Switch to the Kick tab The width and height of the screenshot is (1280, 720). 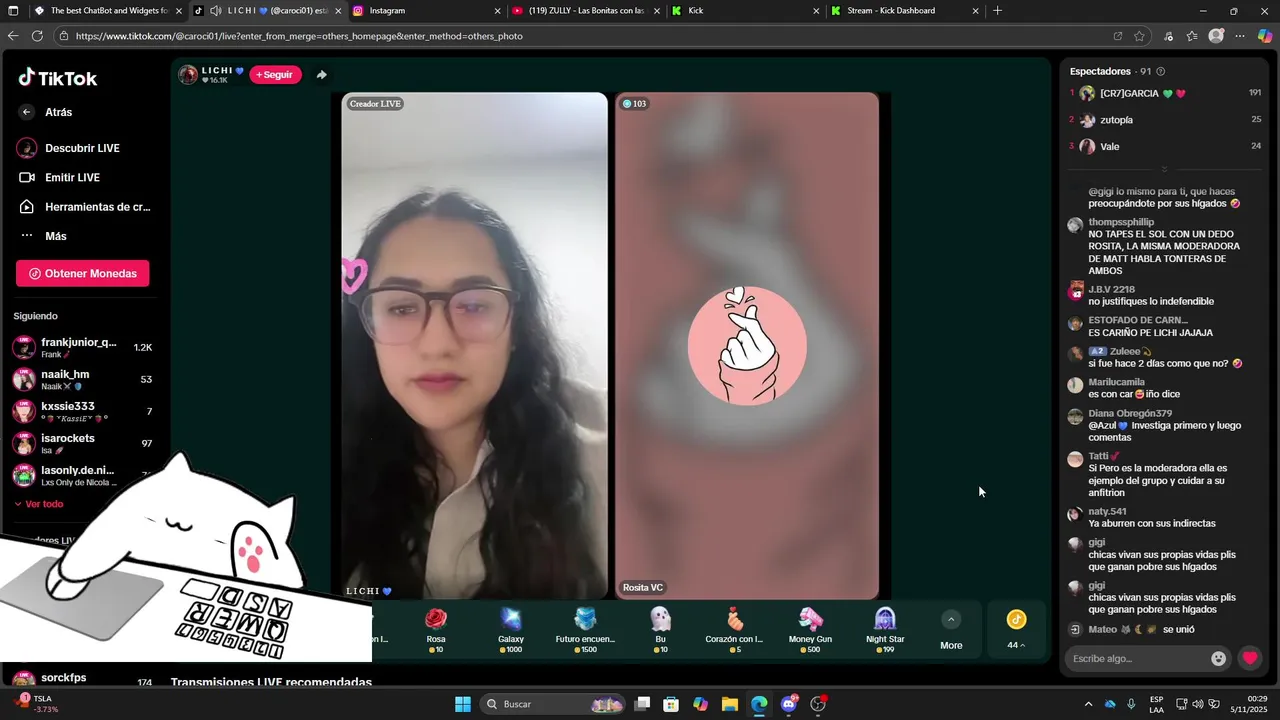pyautogui.click(x=745, y=11)
